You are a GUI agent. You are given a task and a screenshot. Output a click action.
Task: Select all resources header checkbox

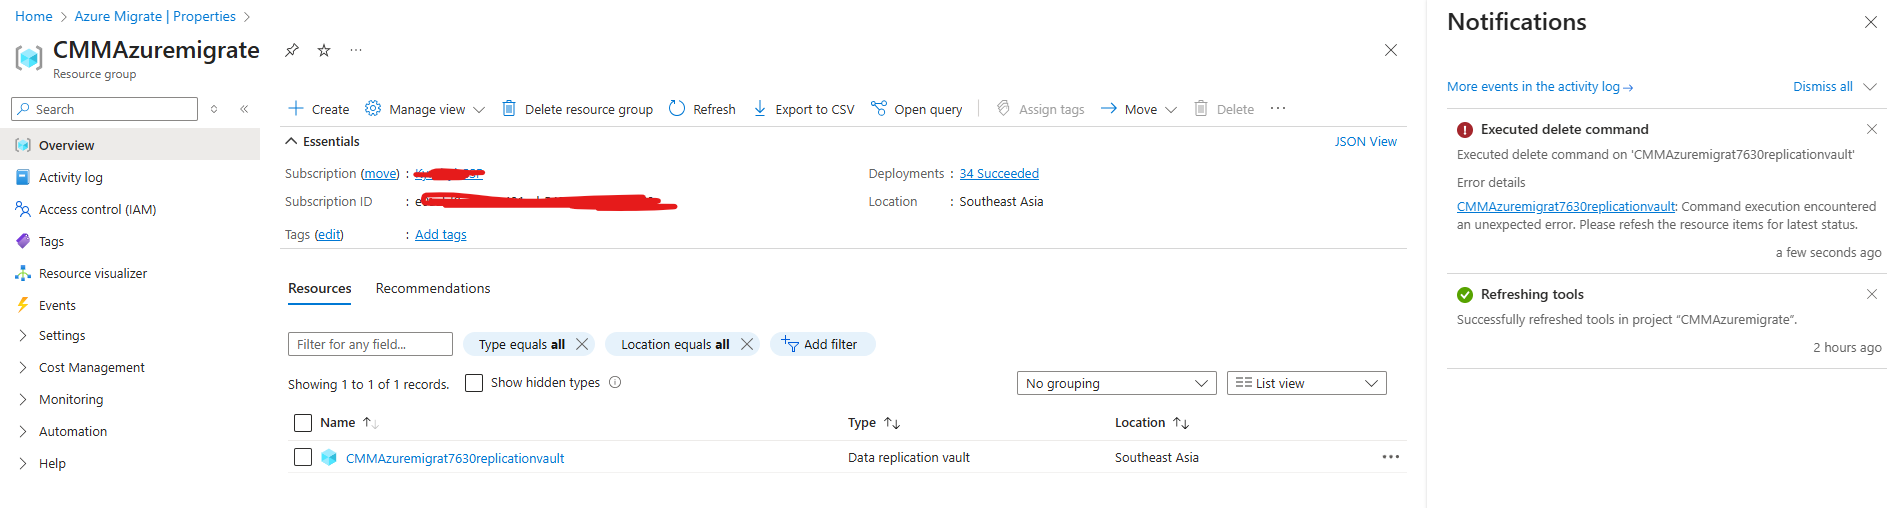pos(303,423)
